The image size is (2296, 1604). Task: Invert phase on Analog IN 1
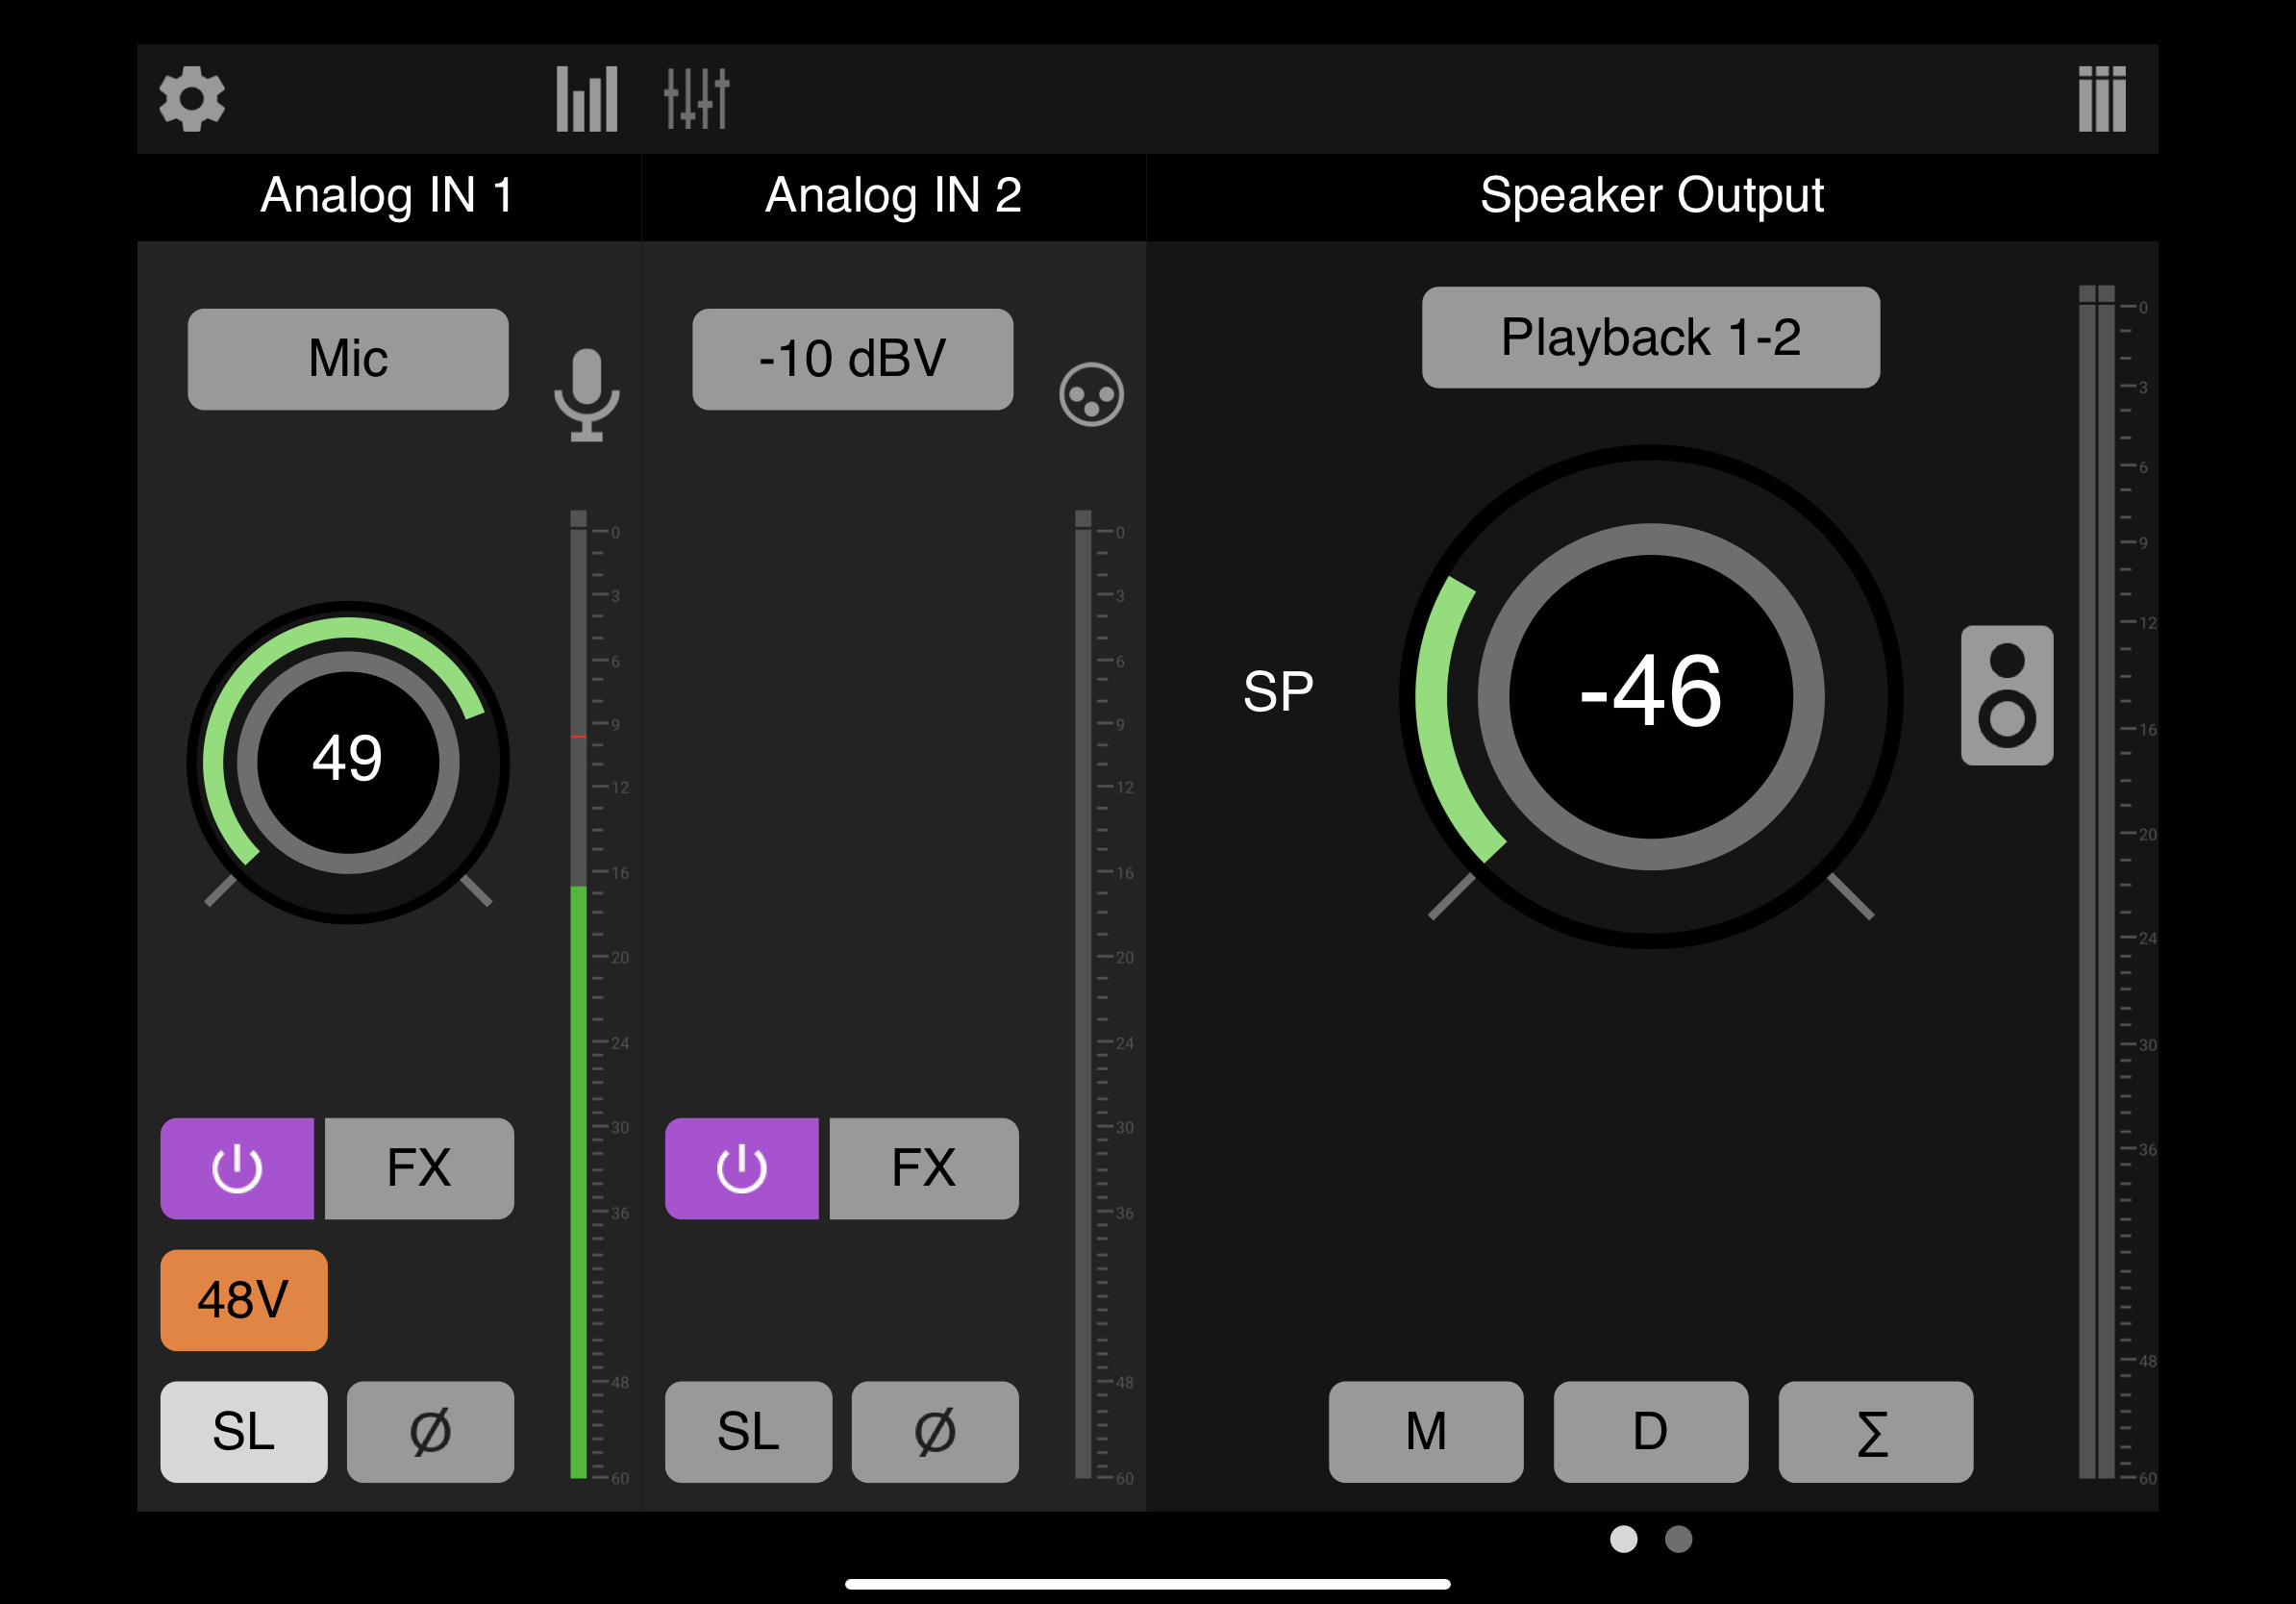[430, 1432]
